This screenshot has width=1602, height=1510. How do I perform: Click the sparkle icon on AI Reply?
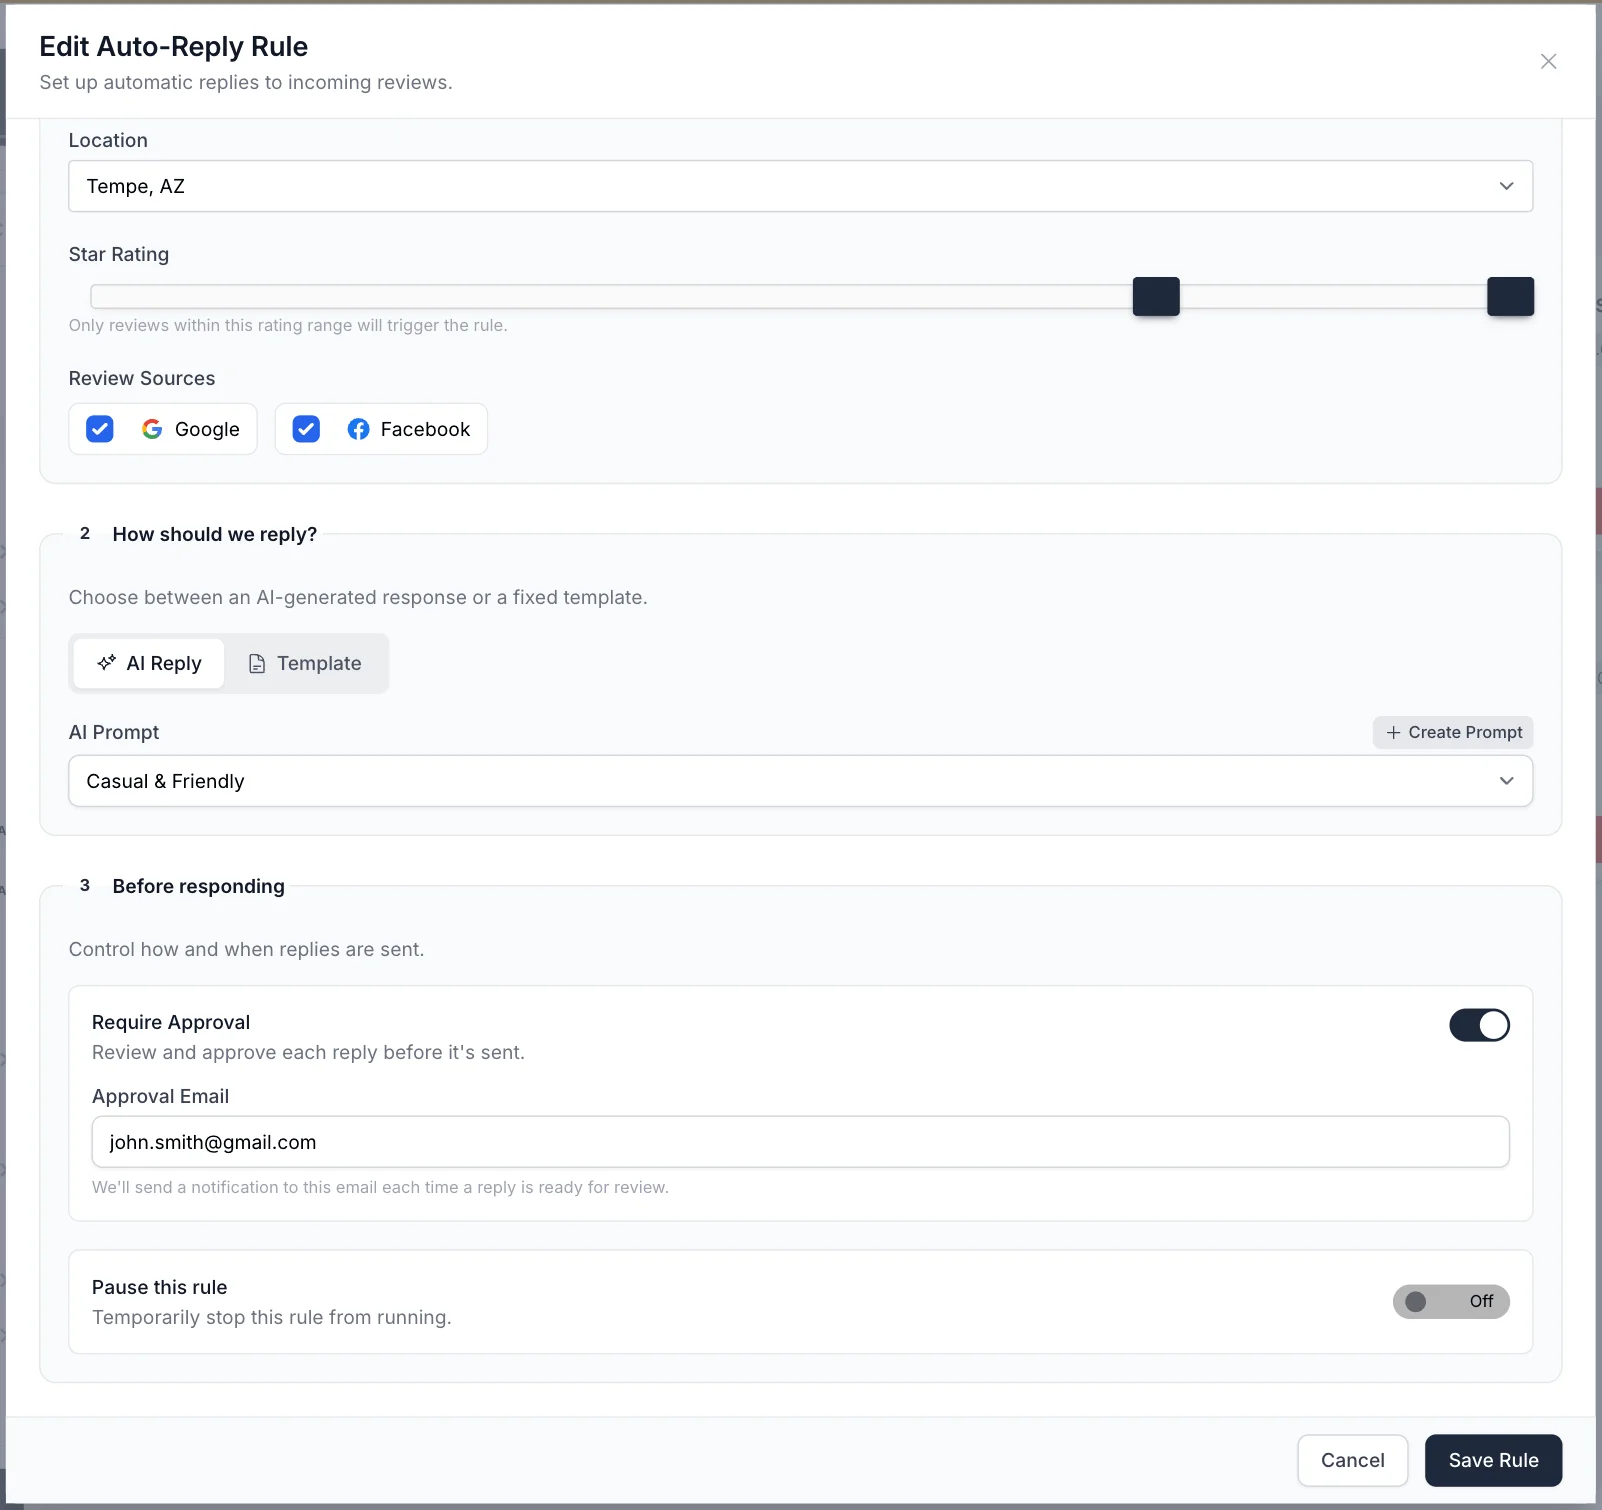coord(106,663)
